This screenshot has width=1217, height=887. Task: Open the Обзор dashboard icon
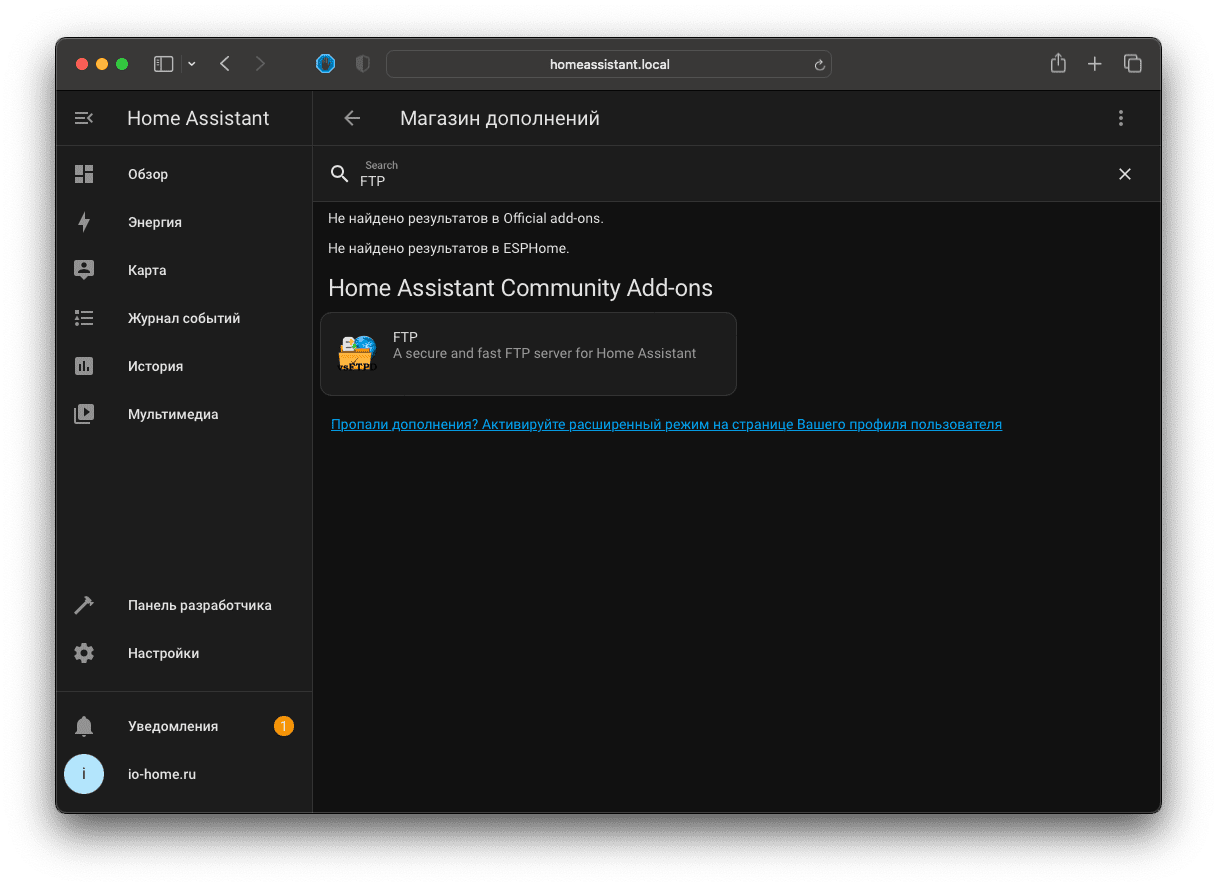(84, 174)
